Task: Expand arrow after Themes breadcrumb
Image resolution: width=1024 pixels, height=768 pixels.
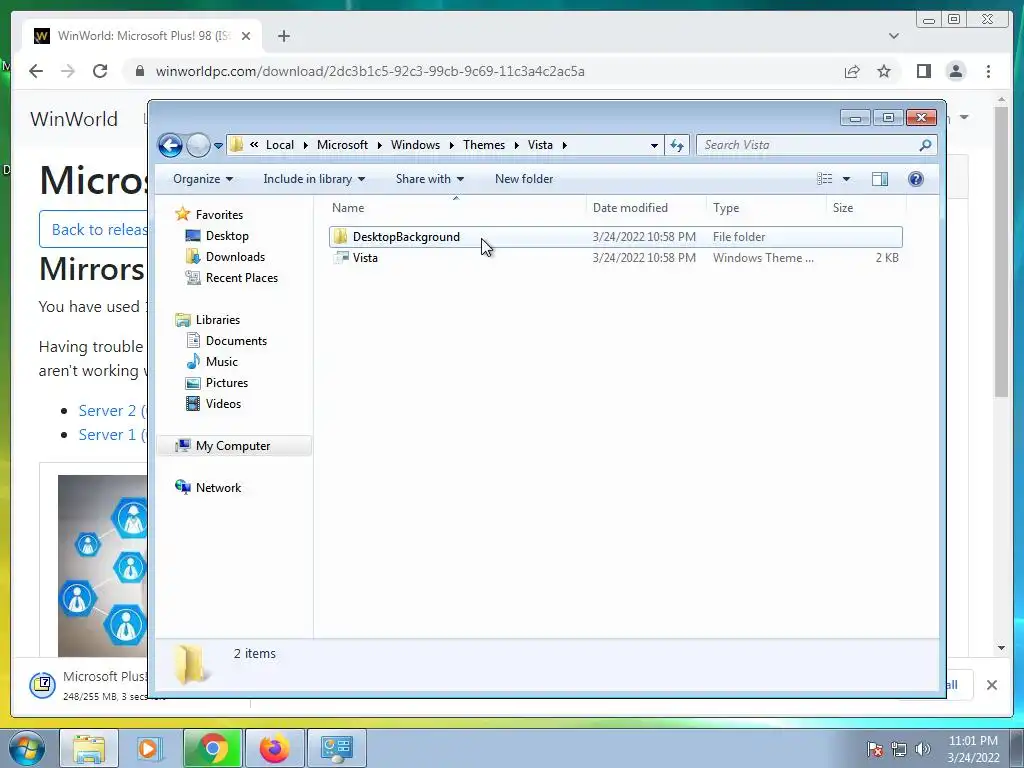Action: (x=517, y=145)
